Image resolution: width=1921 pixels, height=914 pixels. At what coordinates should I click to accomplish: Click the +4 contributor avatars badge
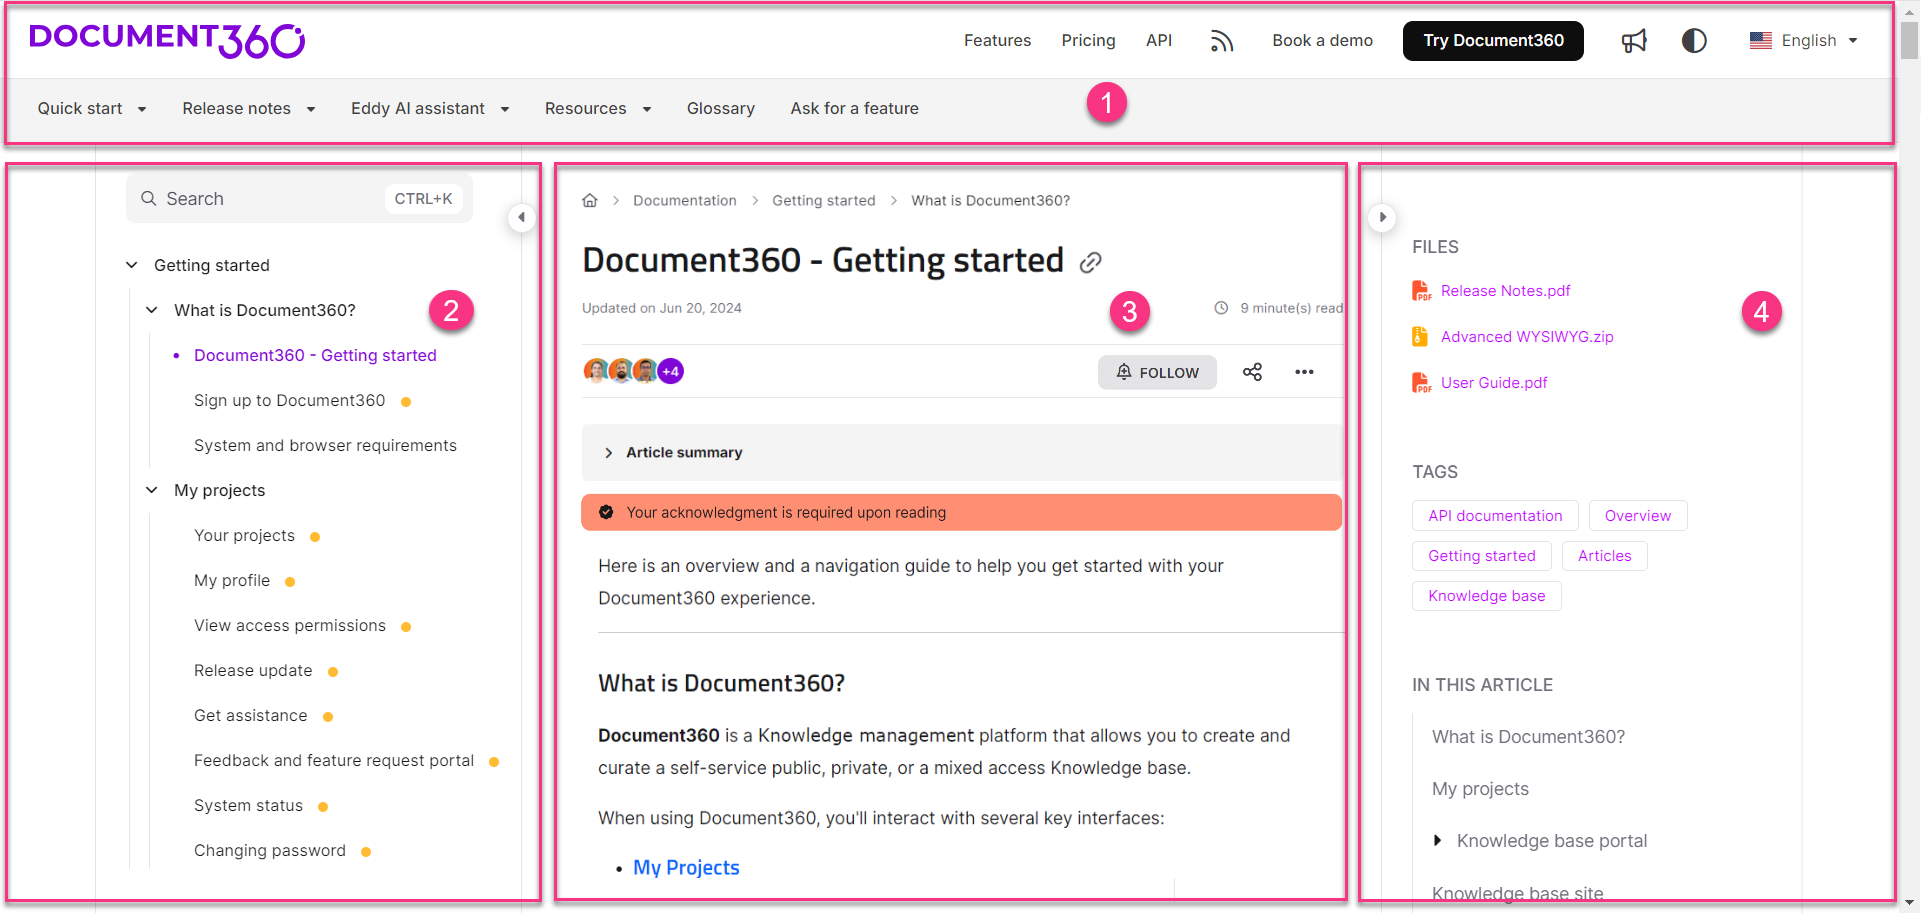click(x=670, y=370)
